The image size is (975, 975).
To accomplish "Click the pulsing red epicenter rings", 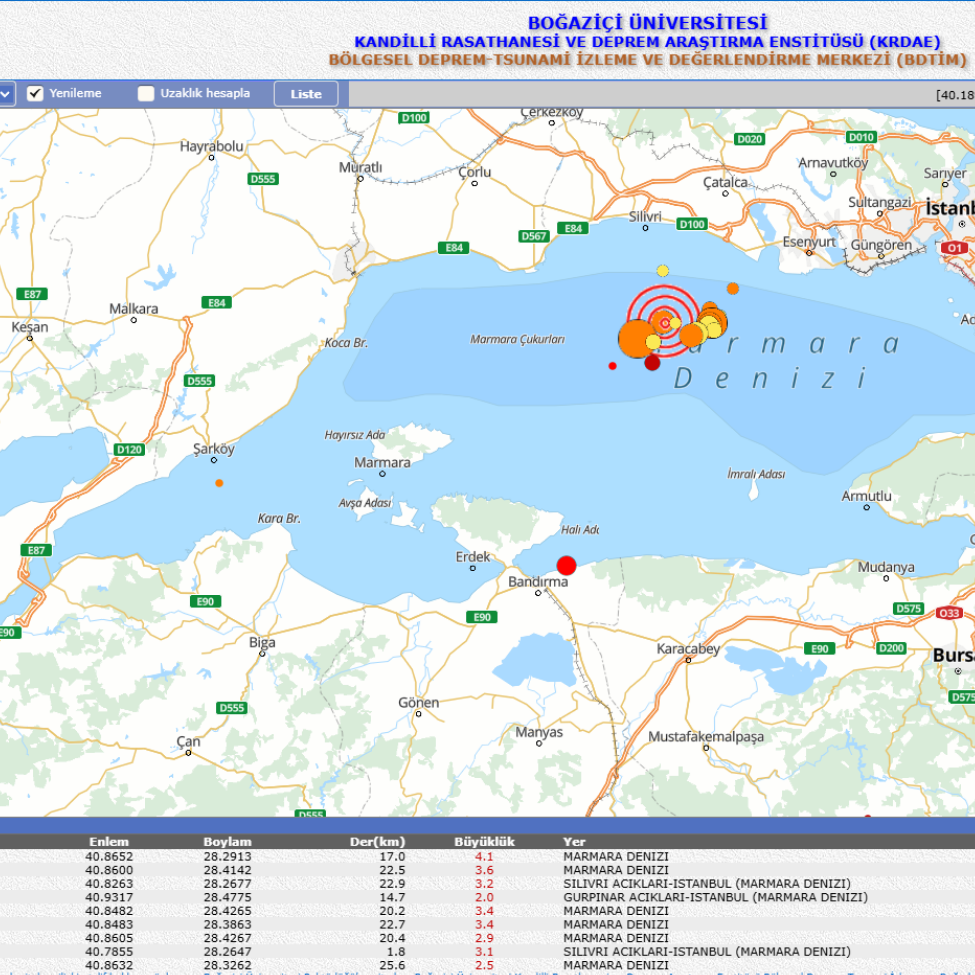I will 665,322.
